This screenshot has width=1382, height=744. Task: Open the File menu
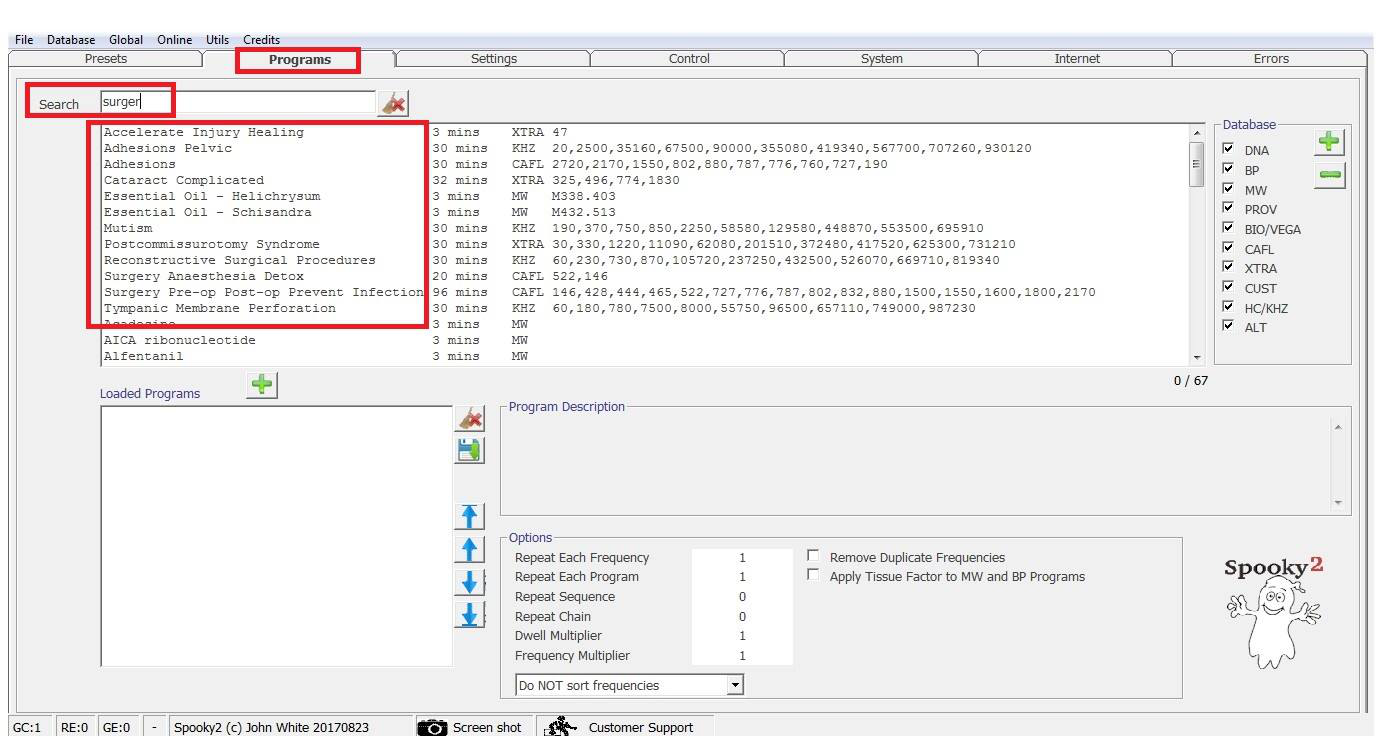coord(24,40)
